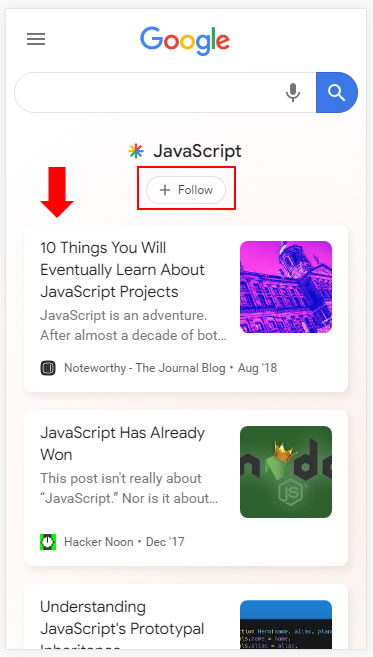
Task: Click the plus icon in Follow button
Action: click(x=165, y=190)
